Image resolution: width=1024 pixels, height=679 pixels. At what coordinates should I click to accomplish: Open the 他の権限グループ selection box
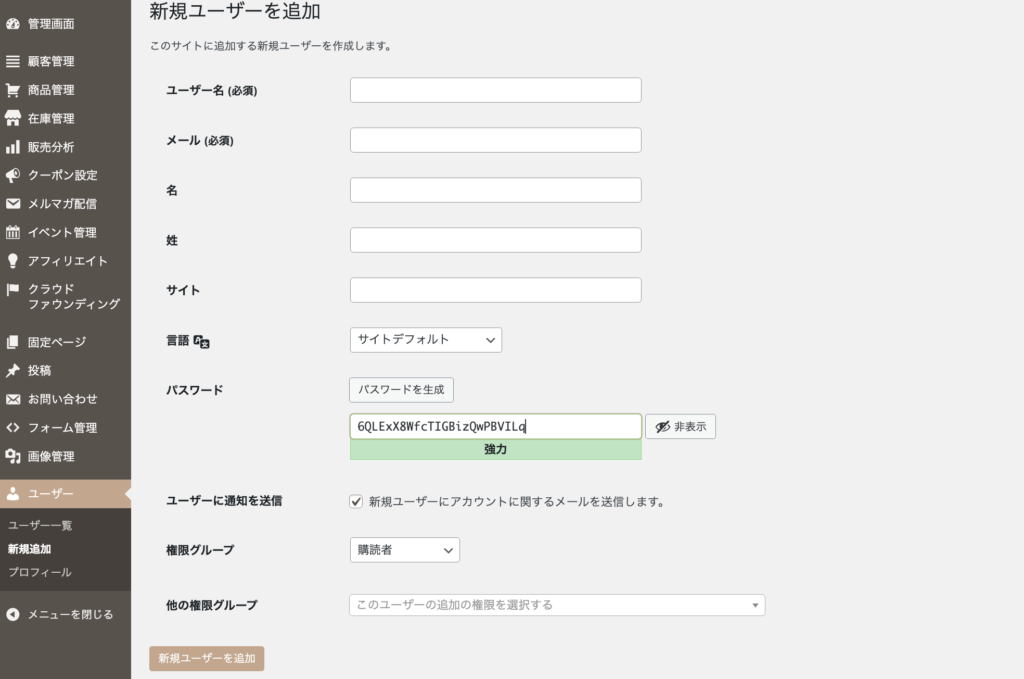[556, 605]
